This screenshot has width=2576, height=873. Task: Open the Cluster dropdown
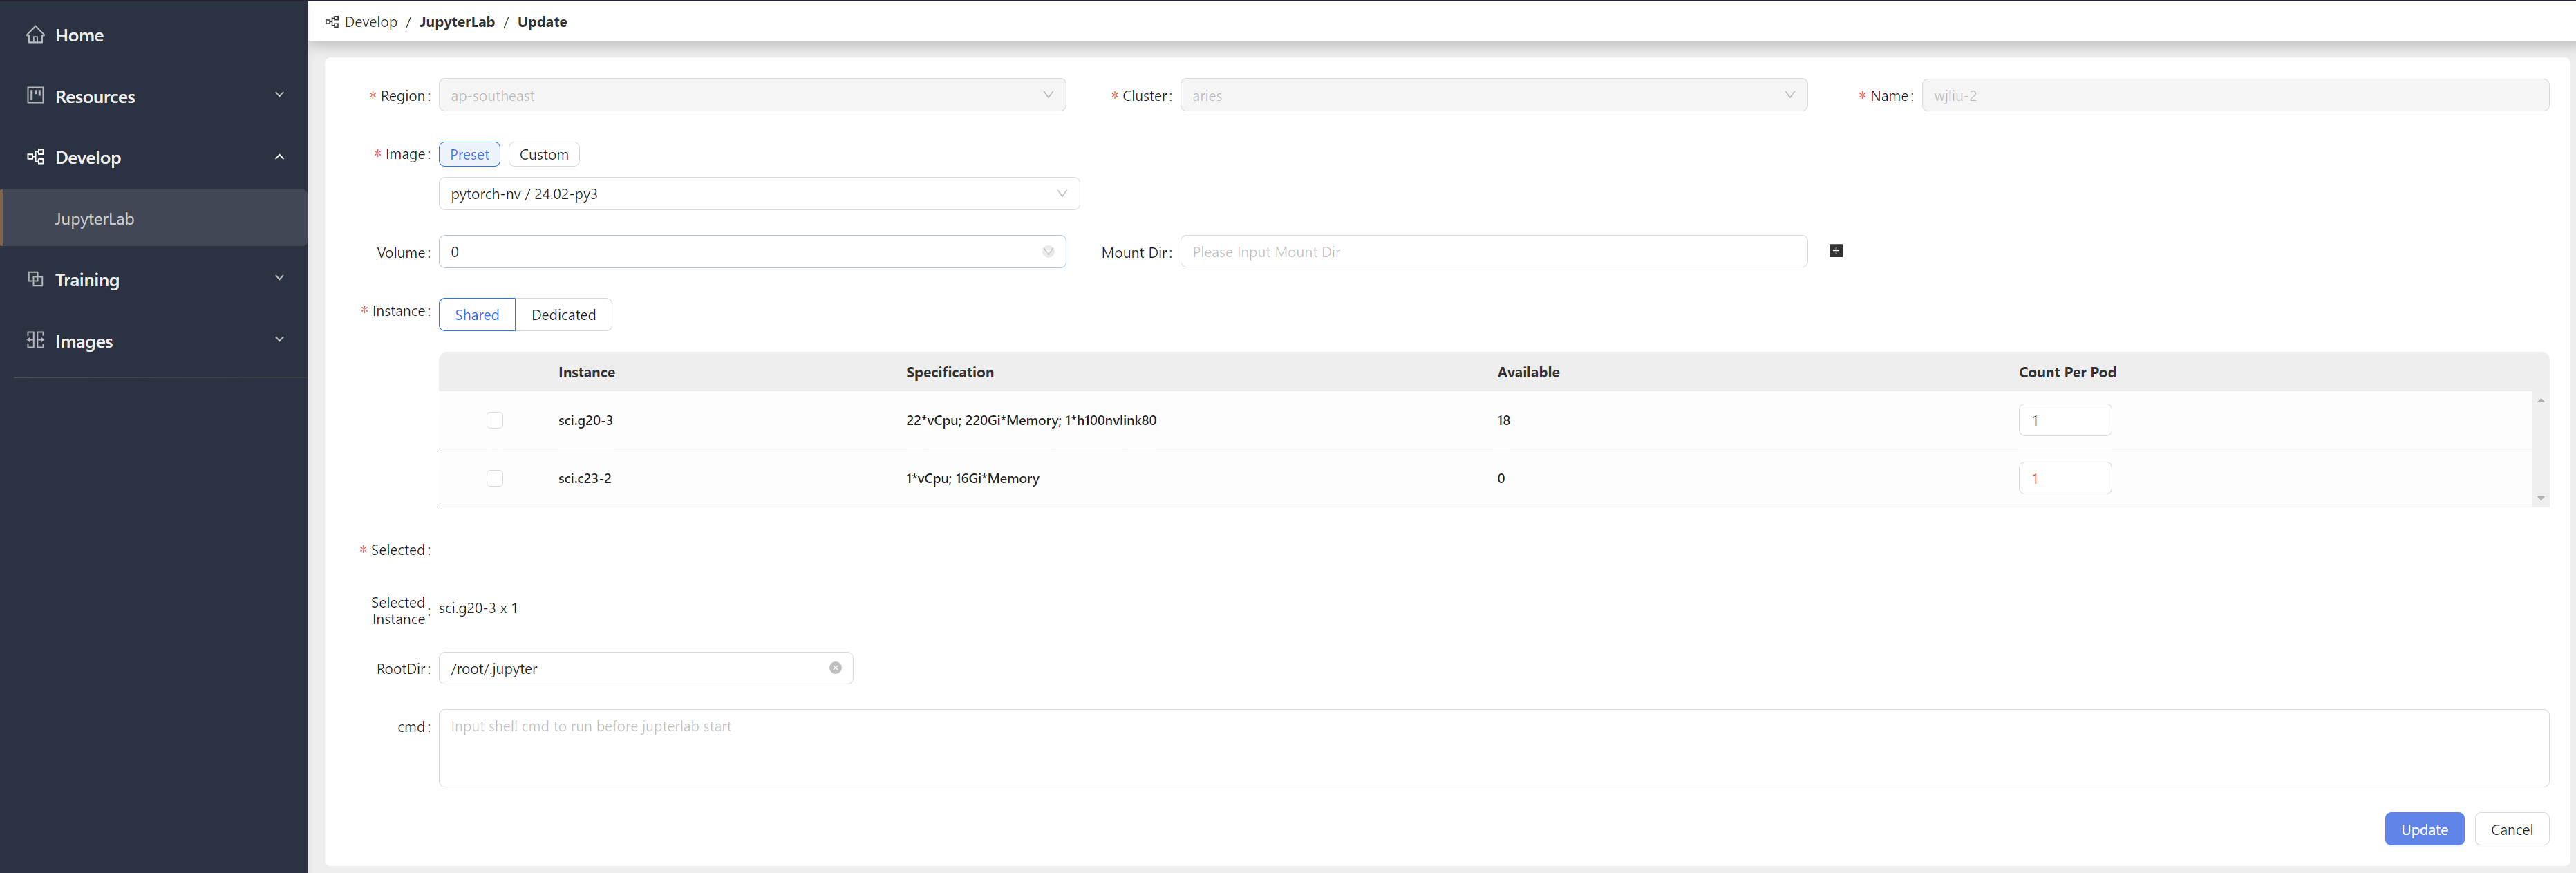(x=1493, y=95)
